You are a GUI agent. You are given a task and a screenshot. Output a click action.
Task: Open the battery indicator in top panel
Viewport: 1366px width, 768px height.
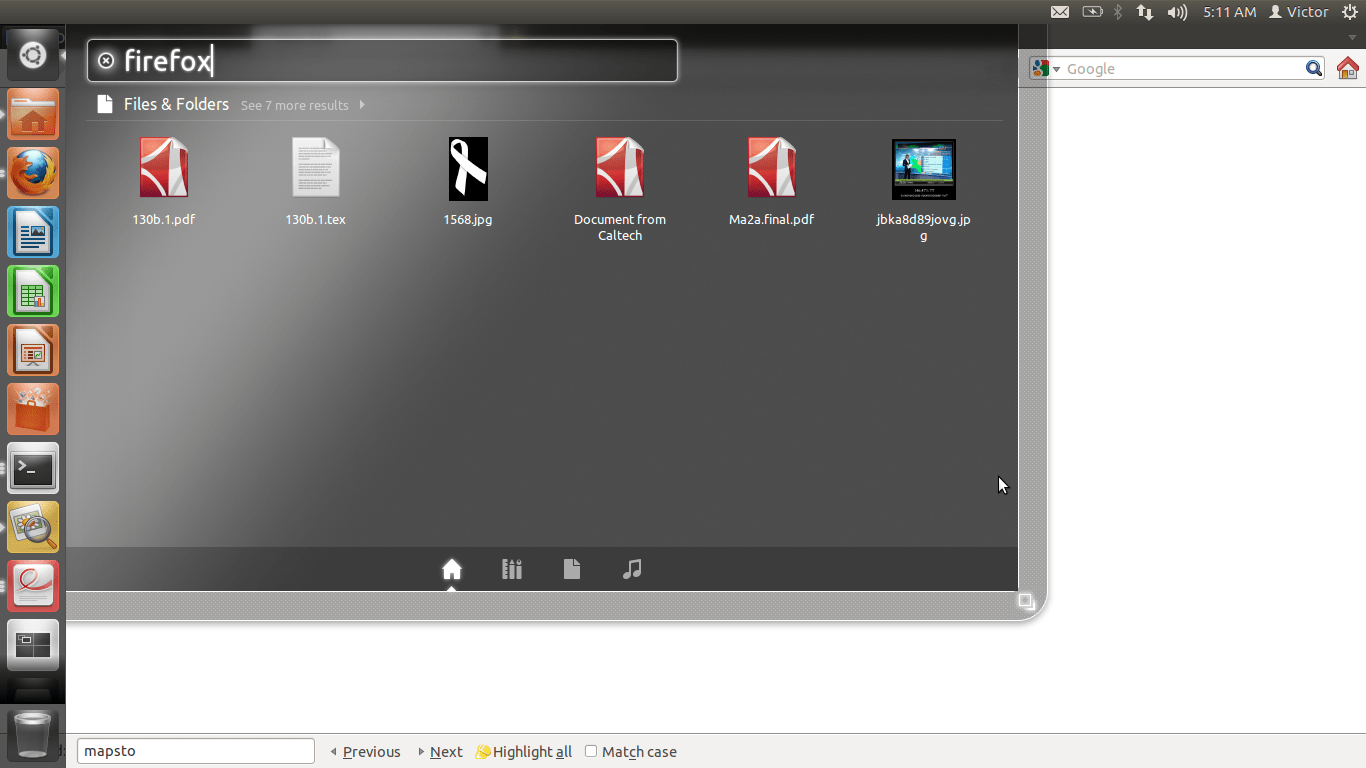click(1092, 12)
